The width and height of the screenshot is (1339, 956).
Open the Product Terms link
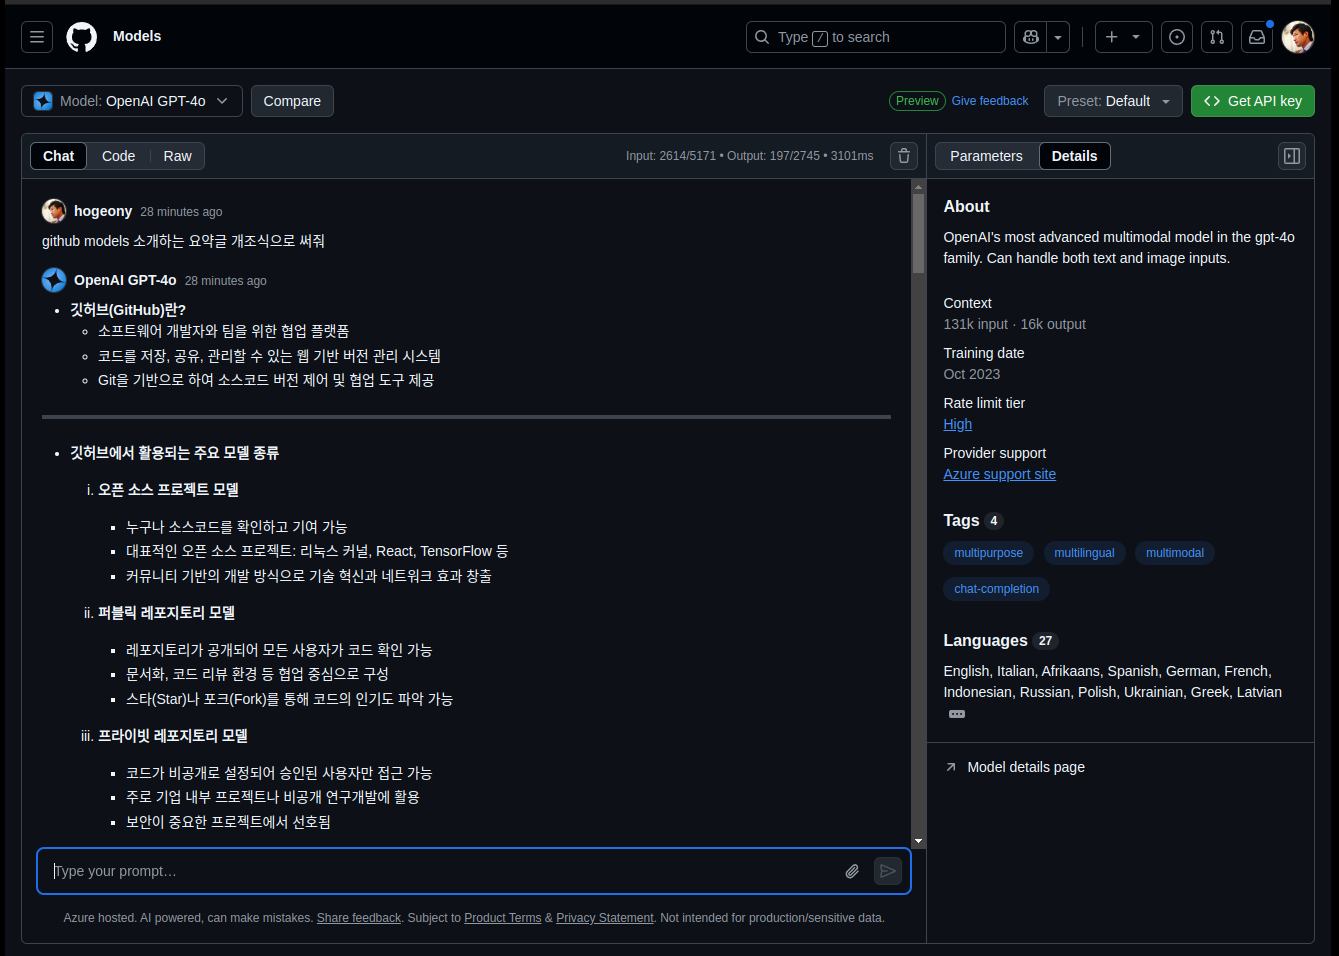tap(502, 918)
